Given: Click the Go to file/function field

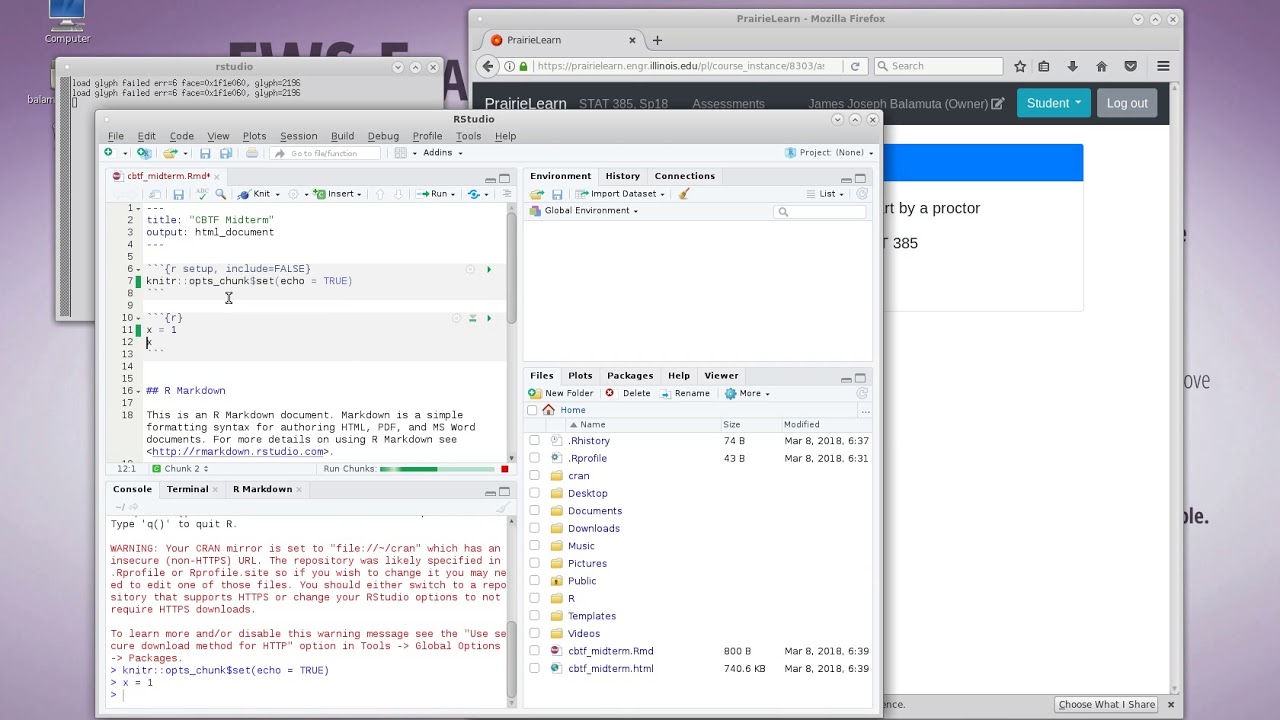Looking at the screenshot, I should click(325, 153).
